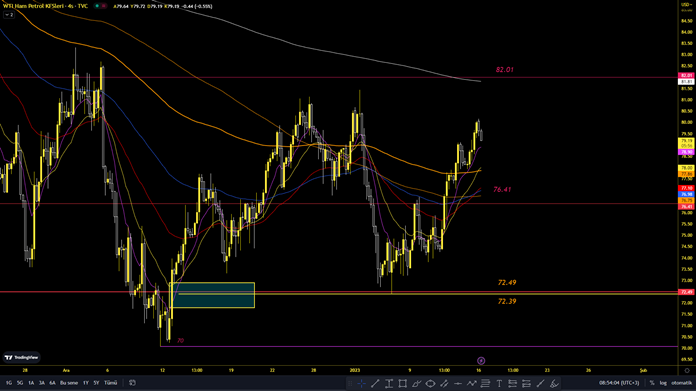Viewport: 696px width, 391px height.
Task: Click the green market status dot
Action: point(97,6)
